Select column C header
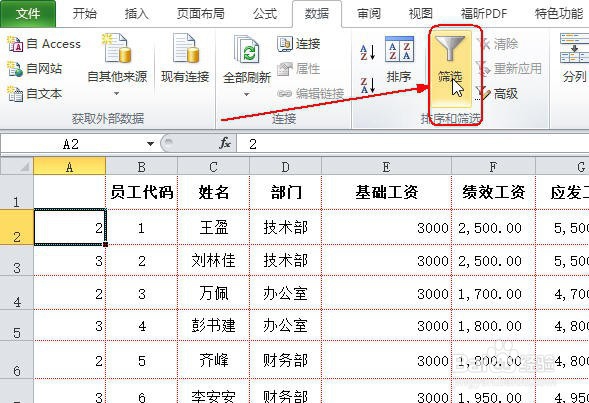The height and width of the screenshot is (403, 589). [213, 166]
